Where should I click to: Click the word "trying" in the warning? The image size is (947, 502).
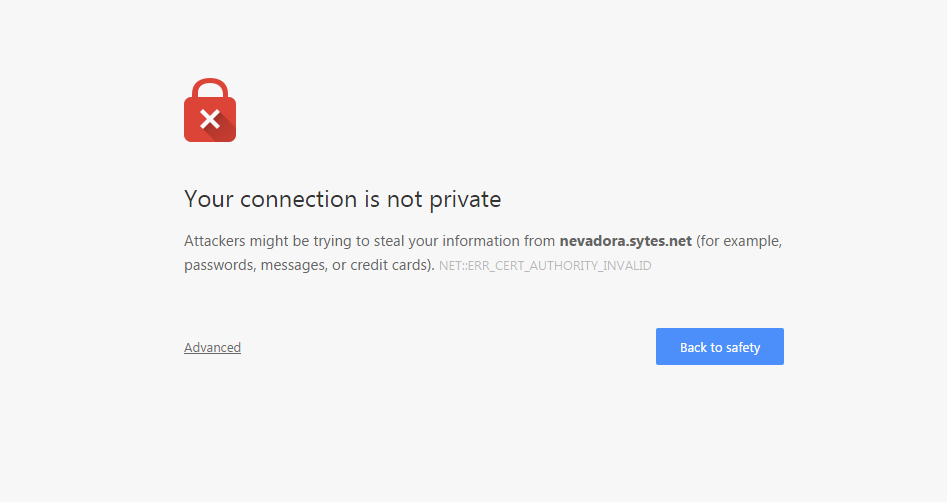click(x=332, y=241)
